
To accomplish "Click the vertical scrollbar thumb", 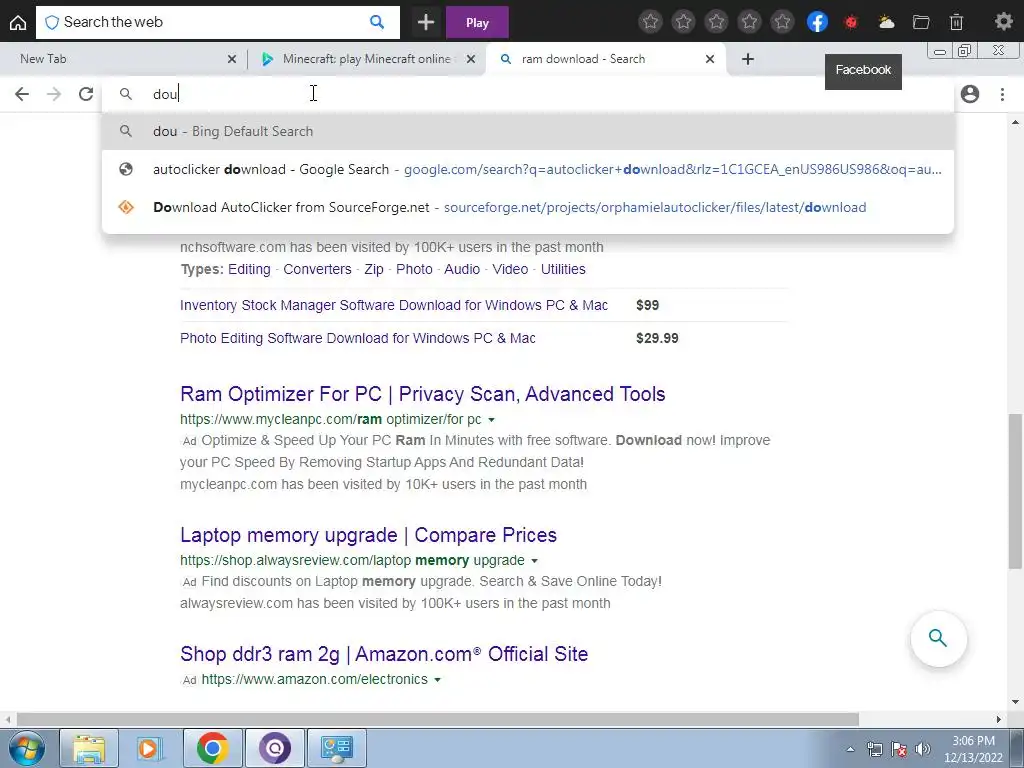I will coord(1015,490).
